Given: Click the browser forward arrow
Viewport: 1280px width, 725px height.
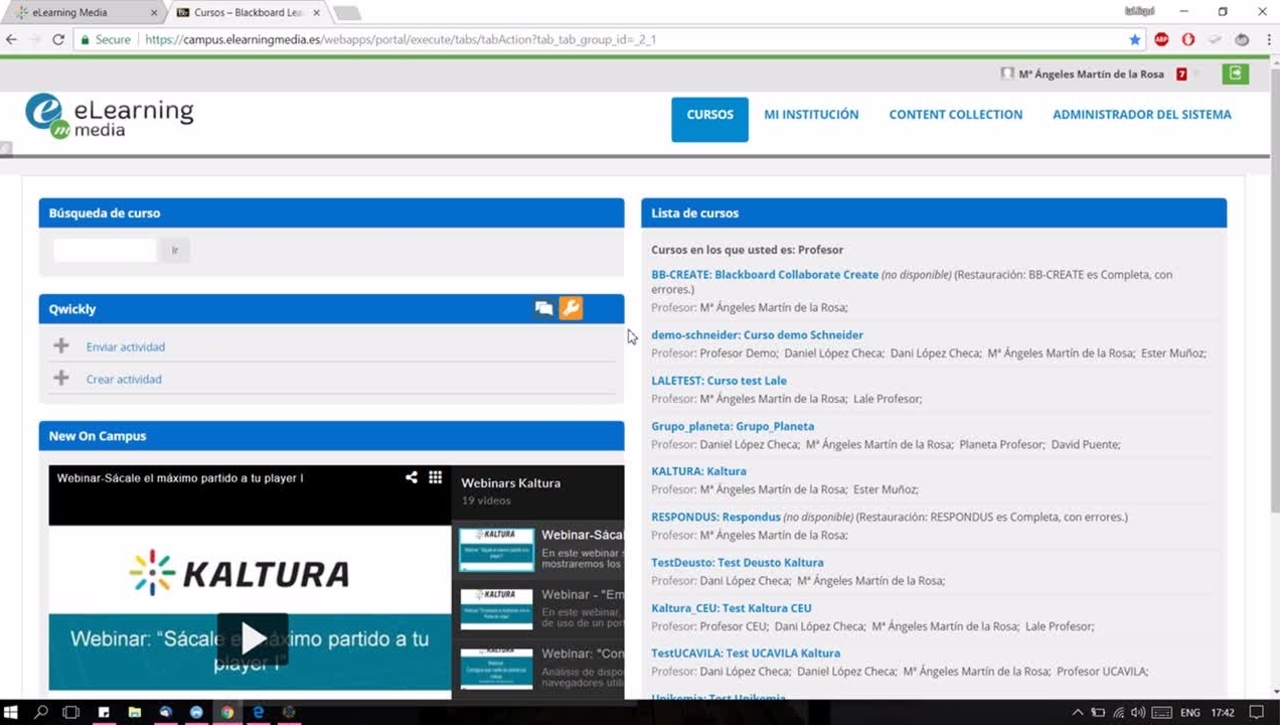Looking at the screenshot, I should 36,40.
